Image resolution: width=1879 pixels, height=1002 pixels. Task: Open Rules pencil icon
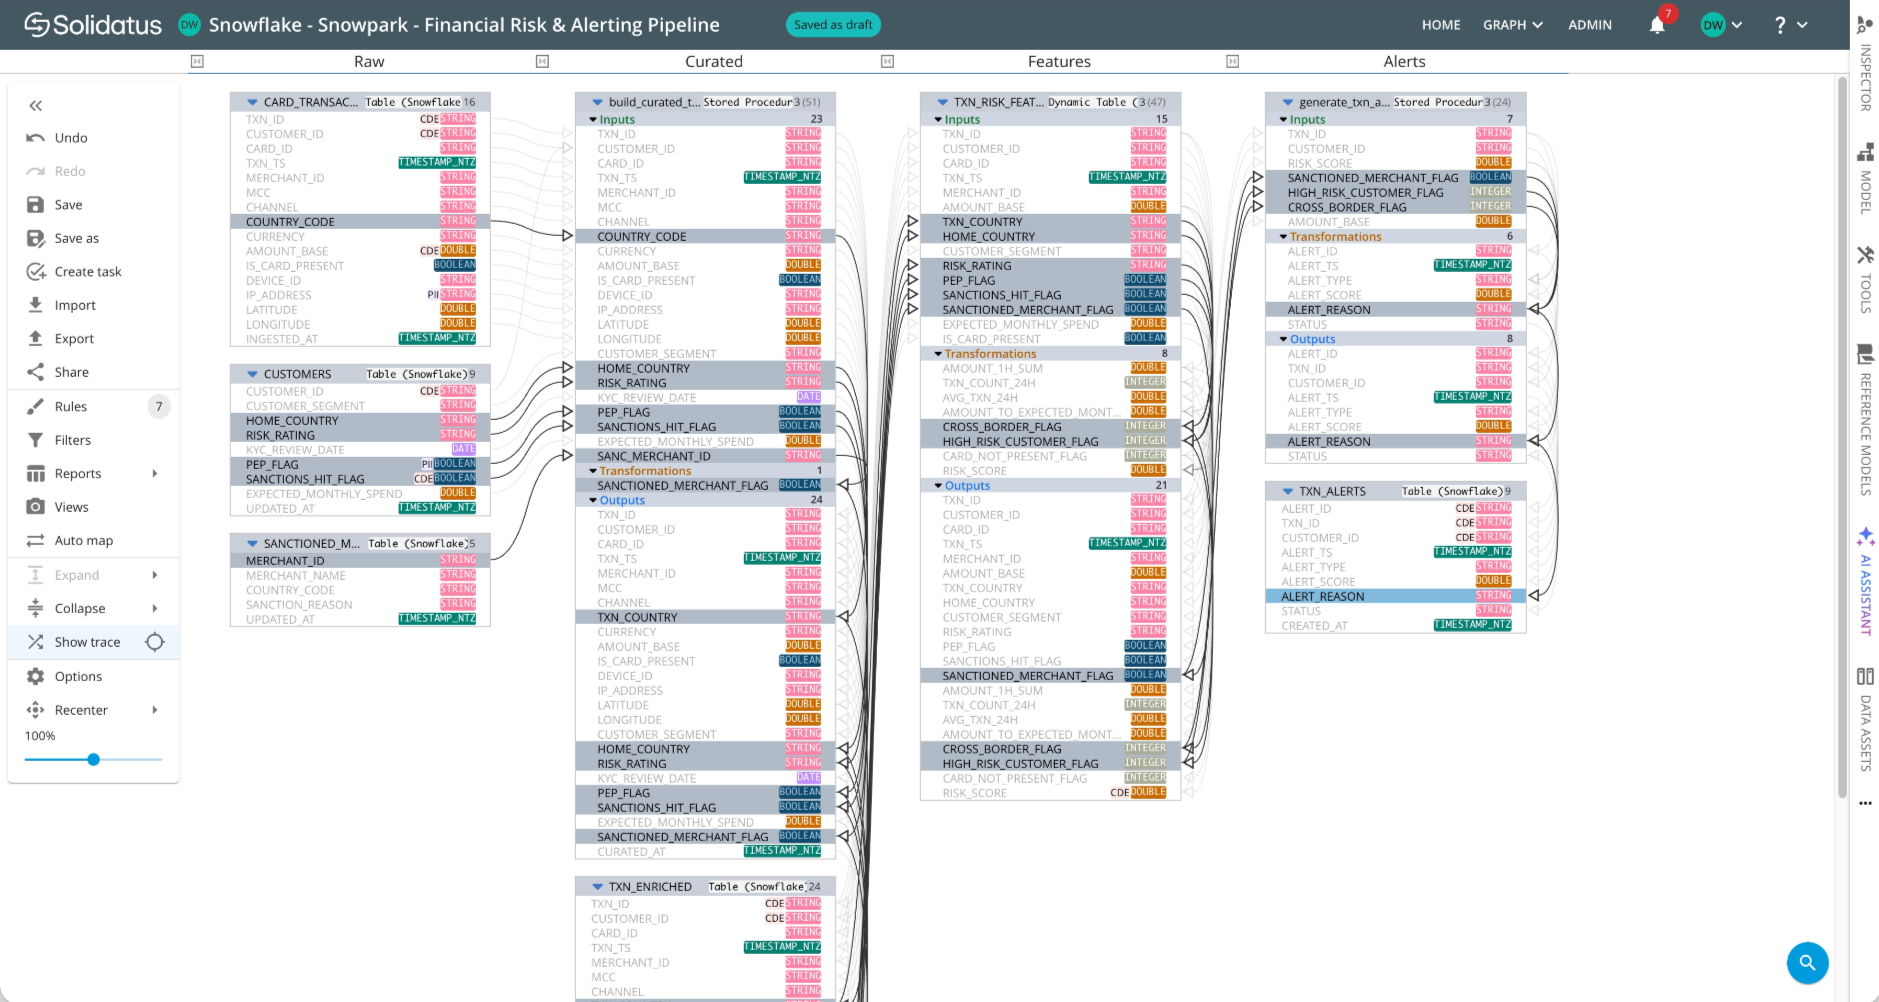pos(35,406)
